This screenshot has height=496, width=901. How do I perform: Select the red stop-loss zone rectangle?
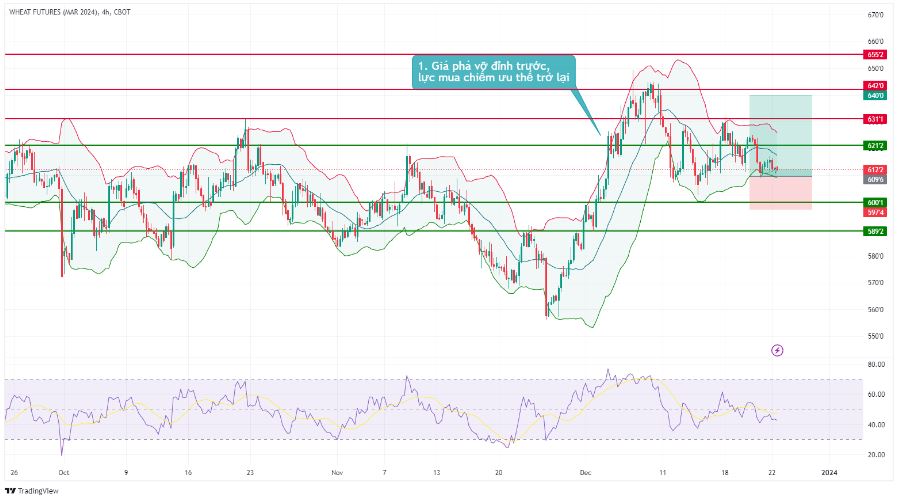(x=780, y=193)
